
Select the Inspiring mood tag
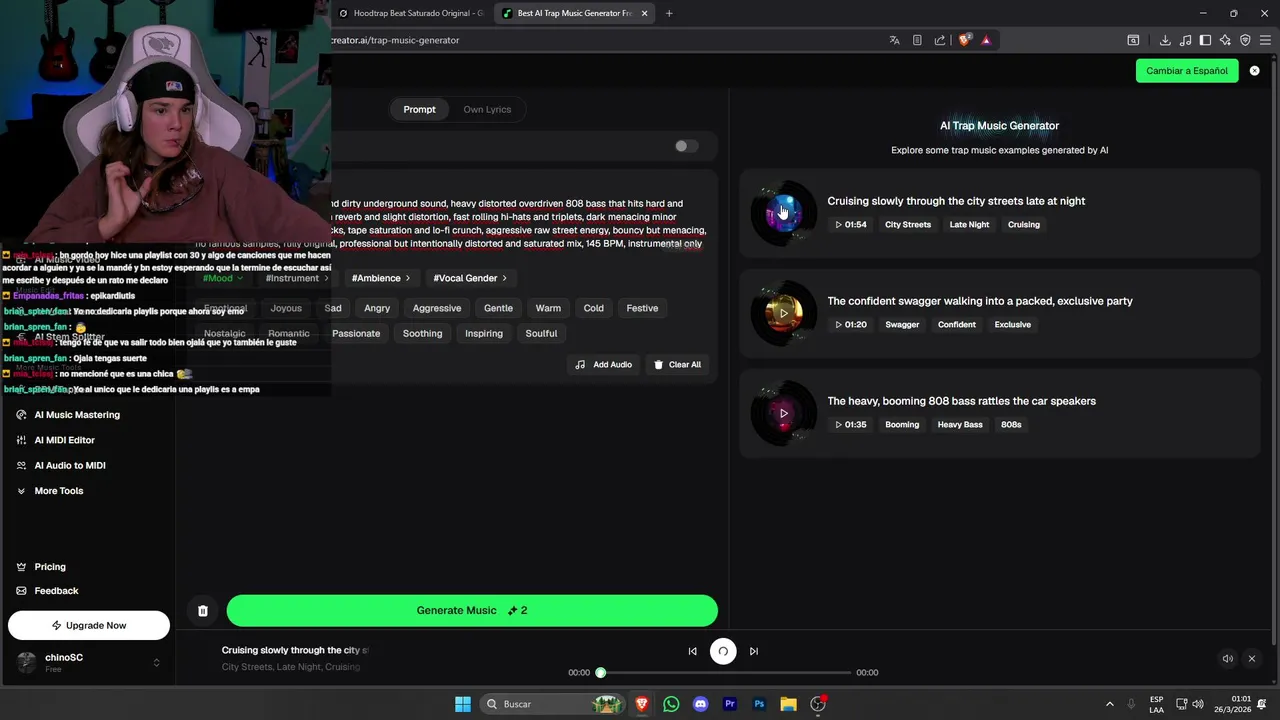[484, 333]
